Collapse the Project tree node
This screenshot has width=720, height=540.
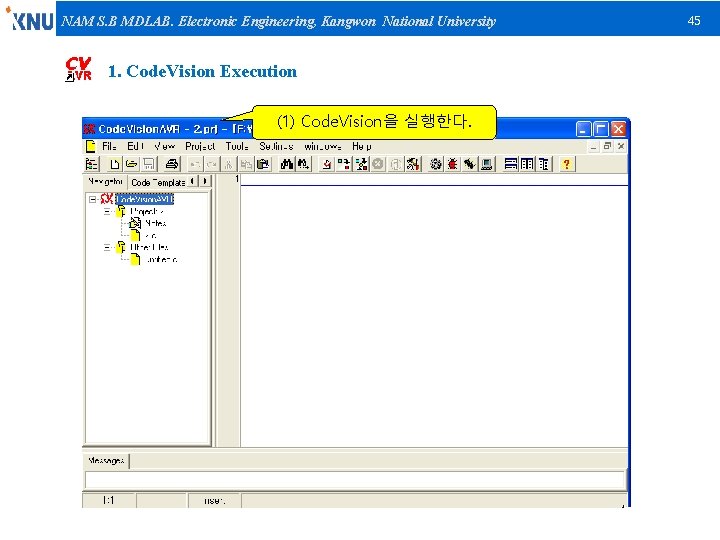coord(107,211)
